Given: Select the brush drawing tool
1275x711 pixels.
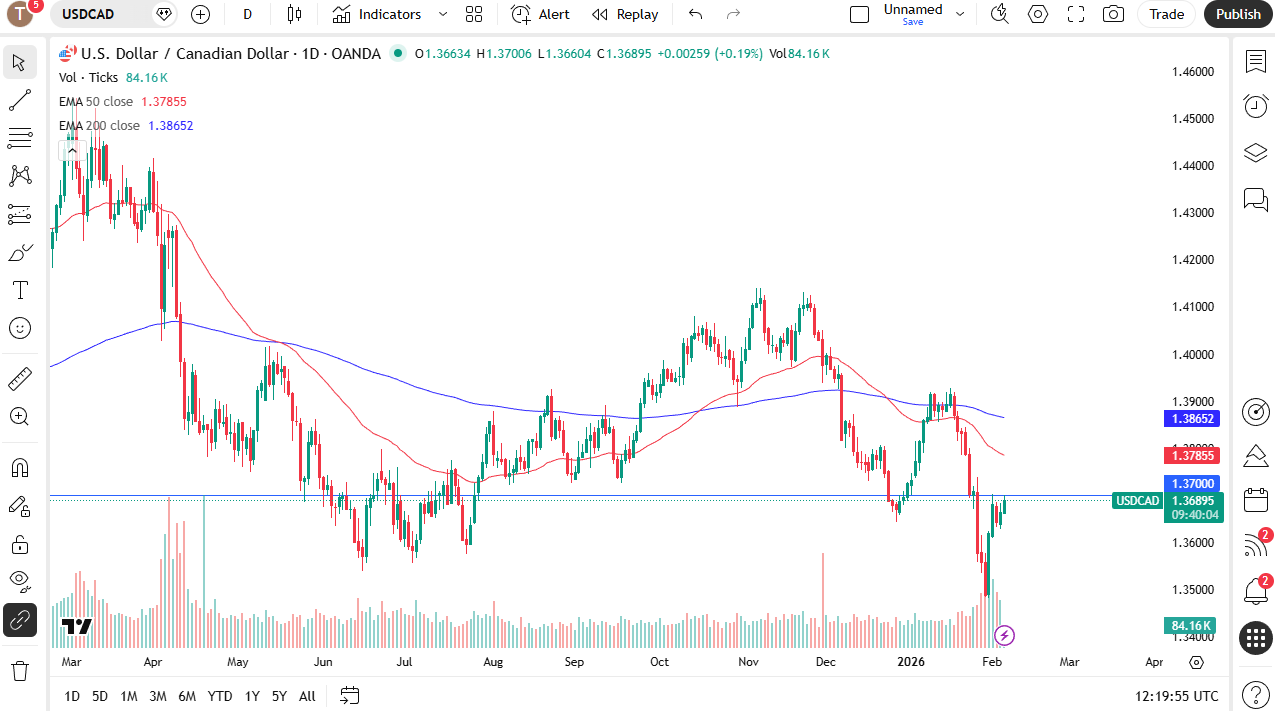Looking at the screenshot, I should click(x=19, y=252).
